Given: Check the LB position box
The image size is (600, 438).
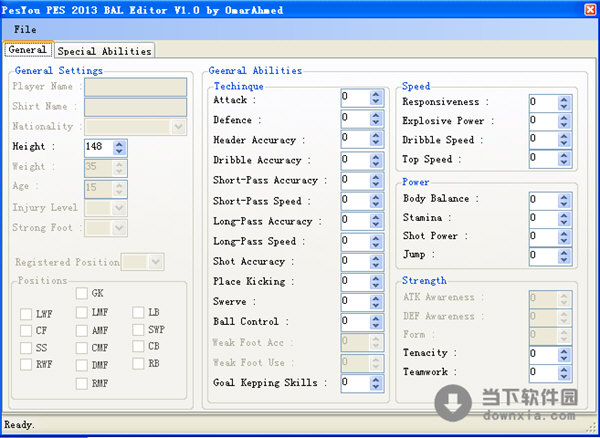Looking at the screenshot, I should pyautogui.click(x=138, y=312).
